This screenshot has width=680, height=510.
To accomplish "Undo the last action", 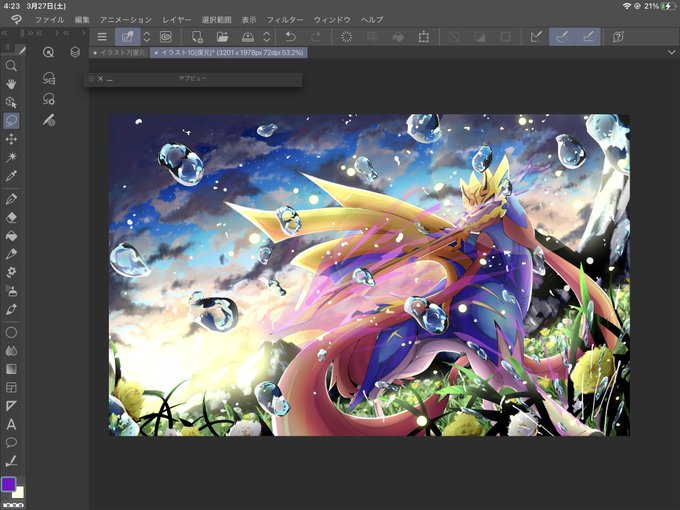I will click(291, 37).
